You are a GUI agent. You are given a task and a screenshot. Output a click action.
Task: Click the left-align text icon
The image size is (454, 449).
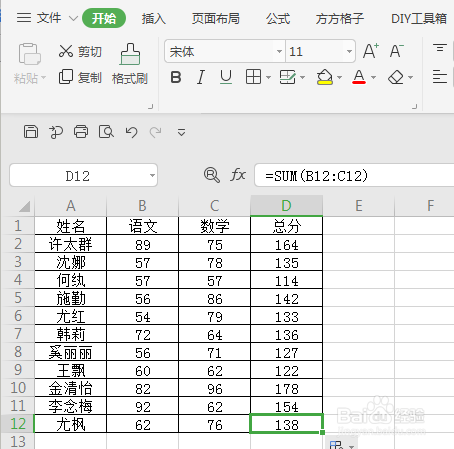click(x=440, y=77)
